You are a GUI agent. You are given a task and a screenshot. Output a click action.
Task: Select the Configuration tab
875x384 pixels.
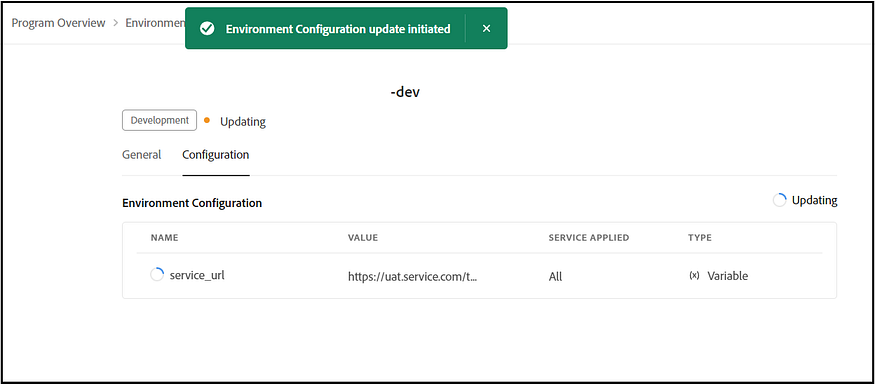(215, 155)
